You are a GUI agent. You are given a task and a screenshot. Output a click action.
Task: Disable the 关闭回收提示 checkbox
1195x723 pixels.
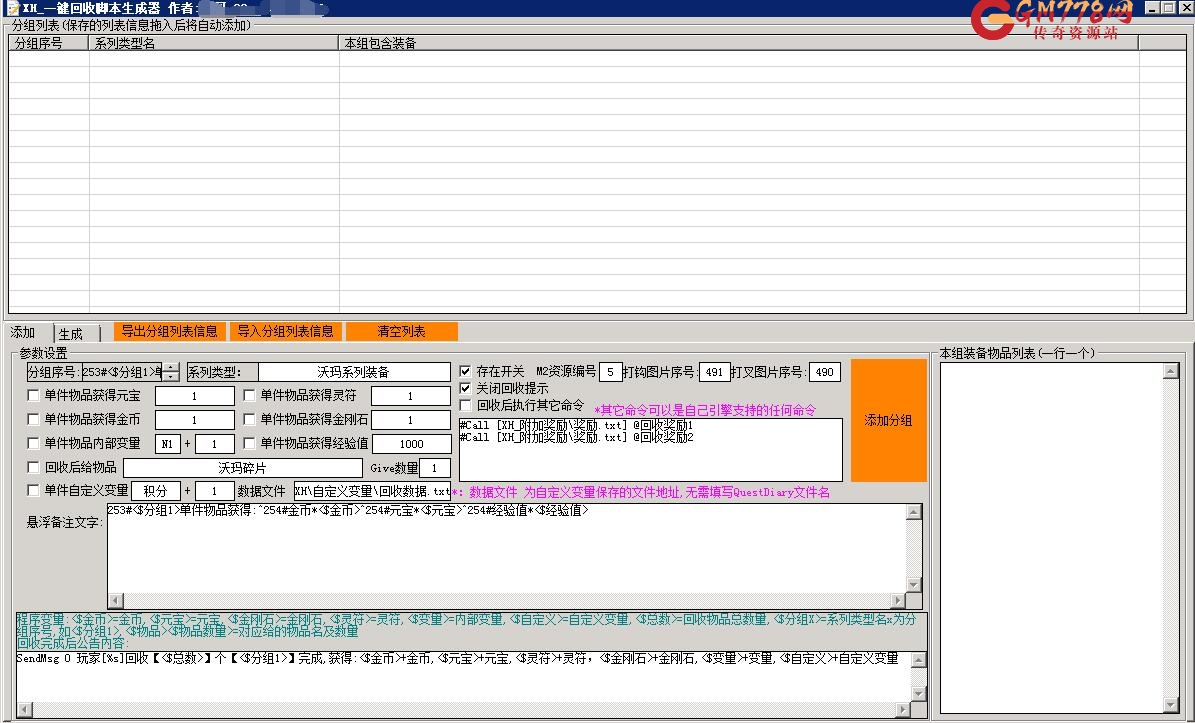(465, 389)
